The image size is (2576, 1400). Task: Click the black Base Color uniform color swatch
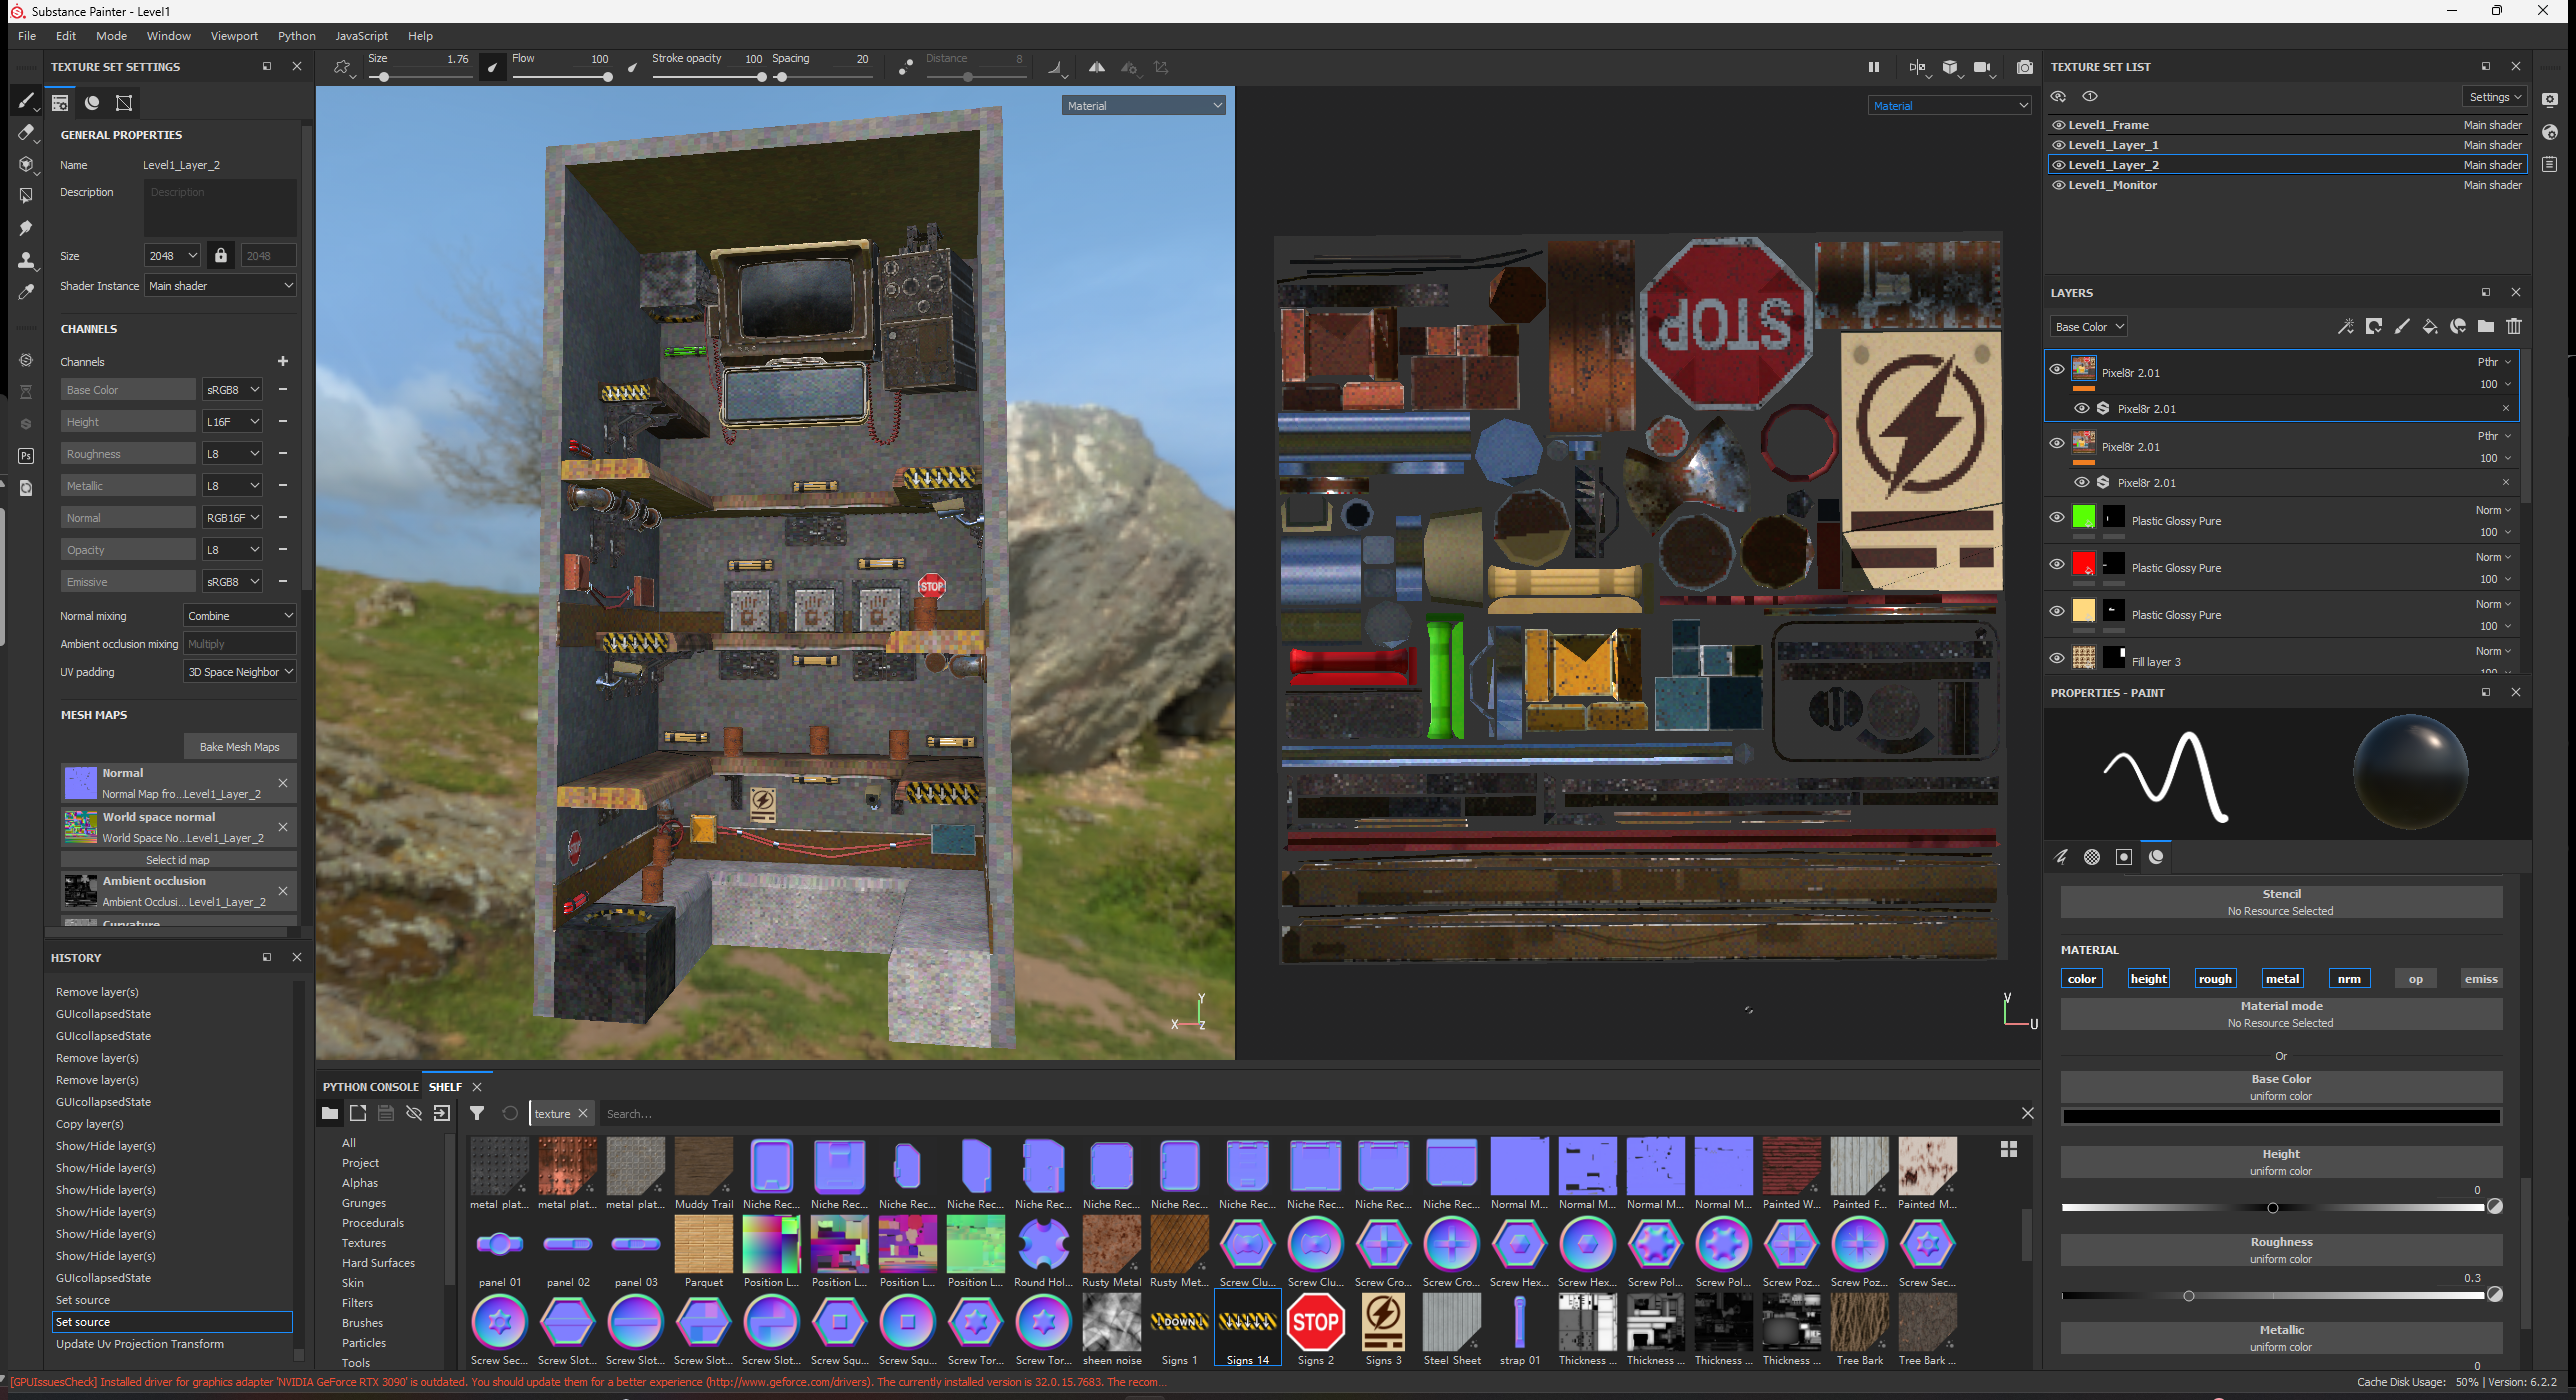pos(2280,1117)
